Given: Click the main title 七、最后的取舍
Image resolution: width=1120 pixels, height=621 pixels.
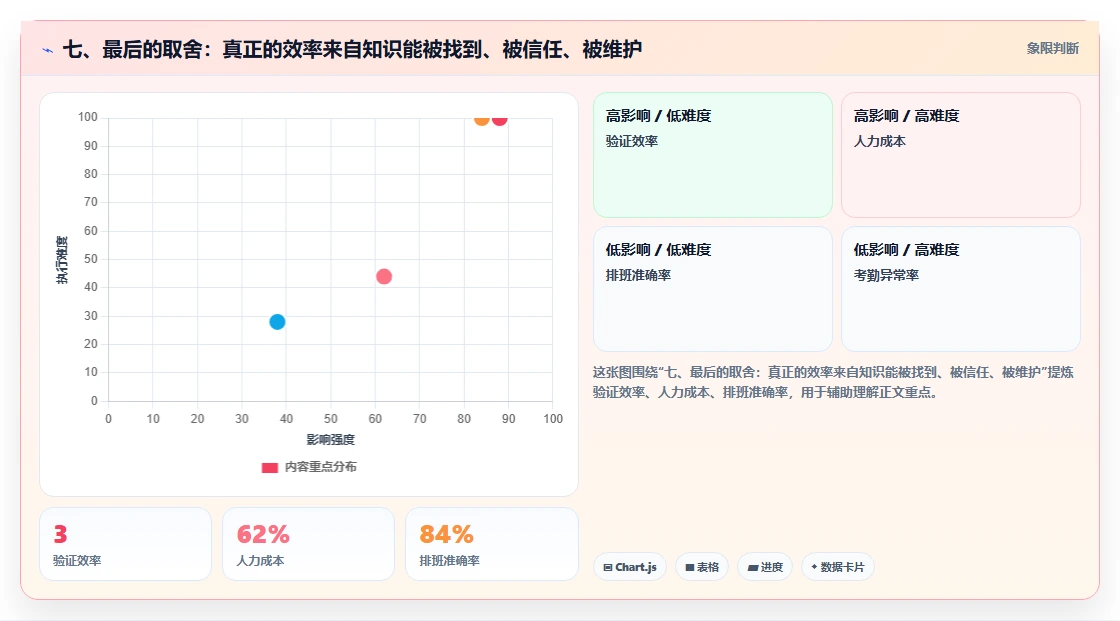Looking at the screenshot, I should [x=352, y=49].
